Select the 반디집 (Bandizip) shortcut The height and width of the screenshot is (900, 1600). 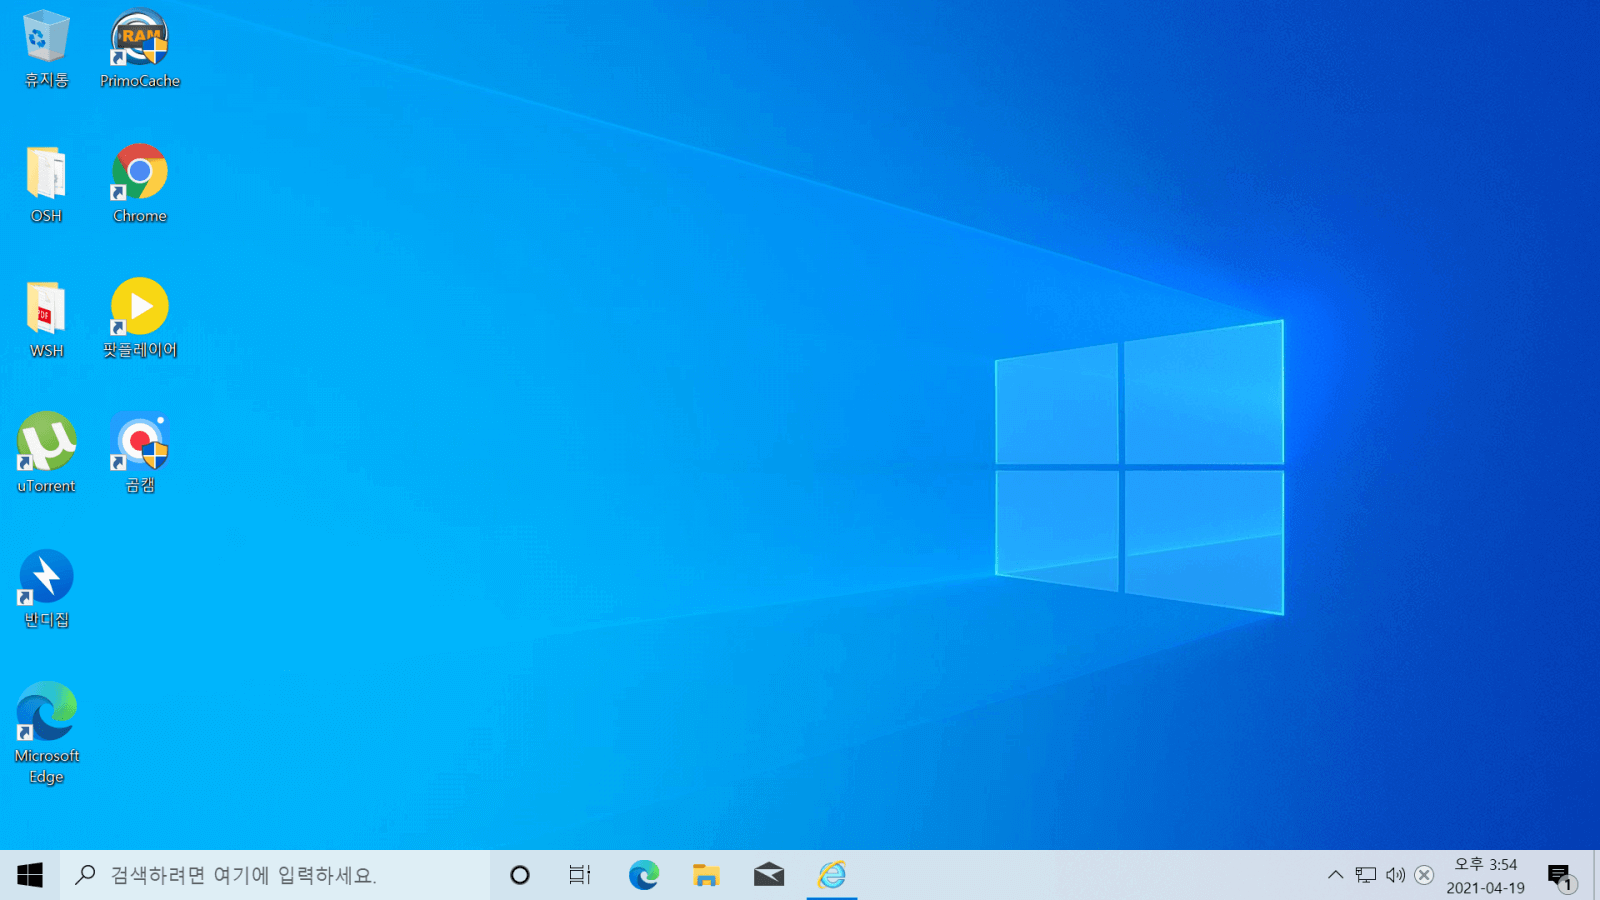[46, 588]
